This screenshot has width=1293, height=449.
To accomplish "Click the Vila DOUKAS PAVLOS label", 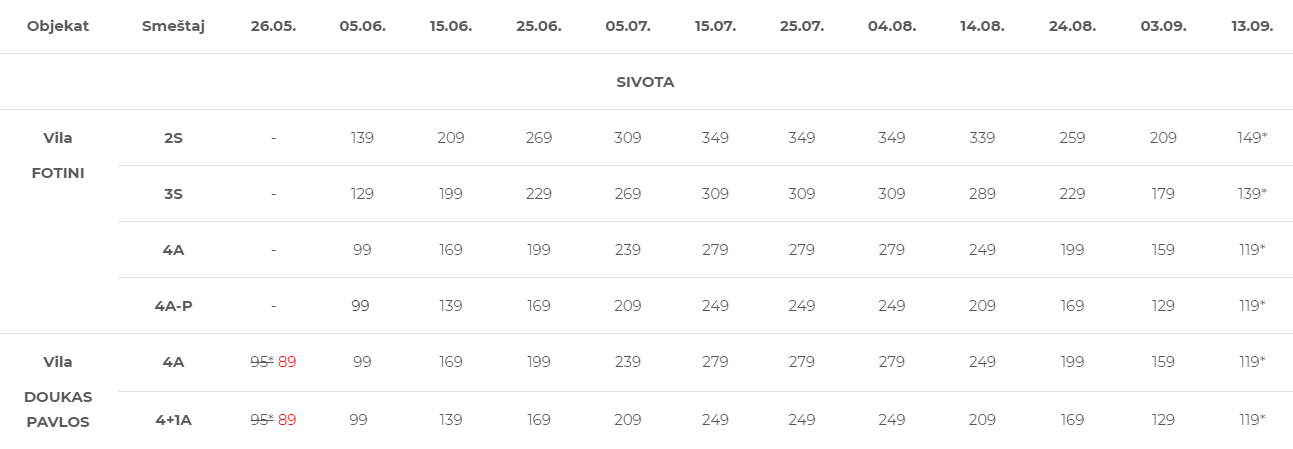I will (58, 392).
